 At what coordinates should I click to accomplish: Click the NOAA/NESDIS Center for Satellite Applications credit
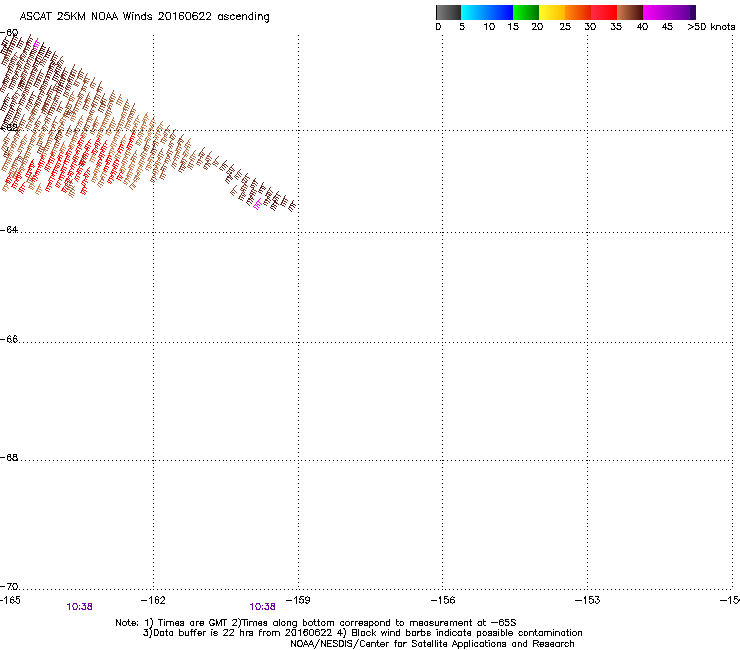[432, 644]
